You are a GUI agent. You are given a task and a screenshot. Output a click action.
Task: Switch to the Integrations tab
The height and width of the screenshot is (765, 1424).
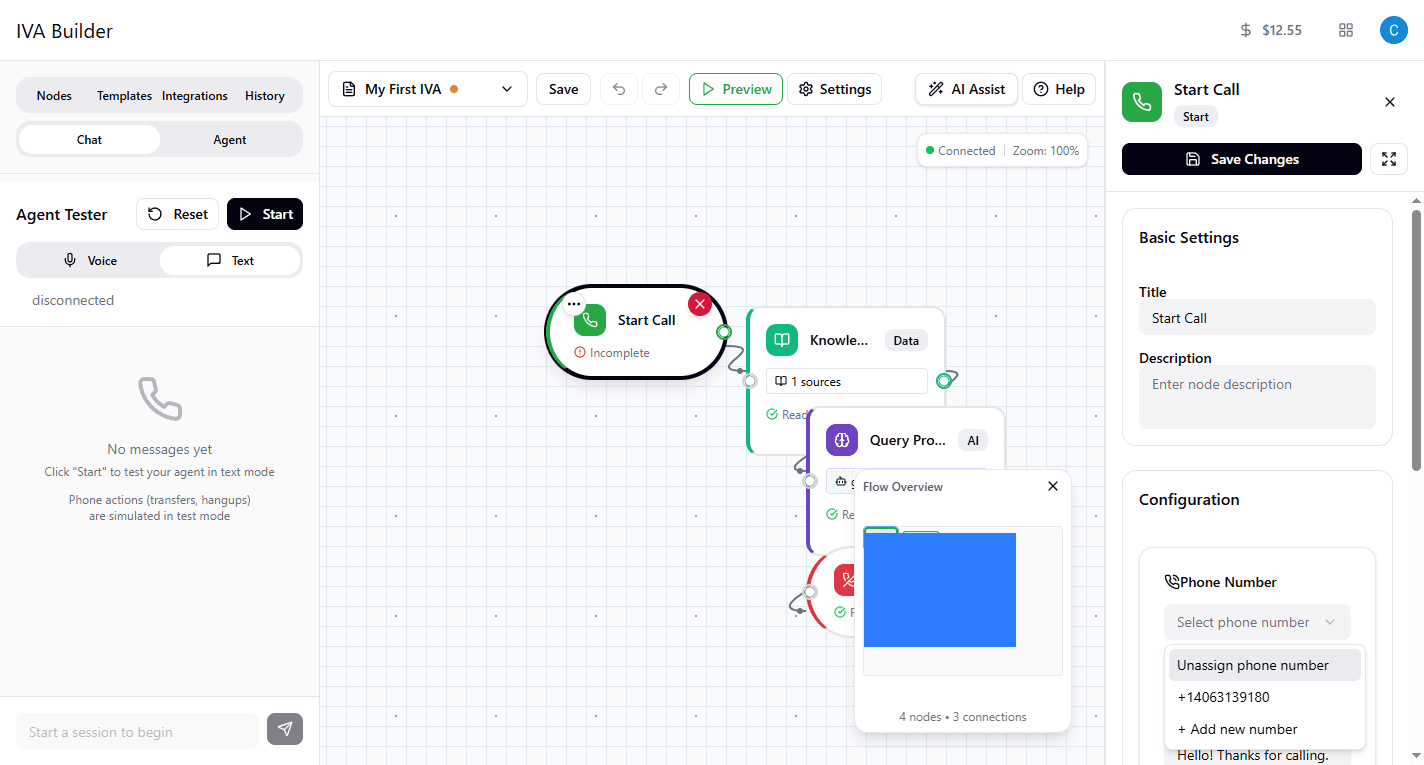click(195, 96)
